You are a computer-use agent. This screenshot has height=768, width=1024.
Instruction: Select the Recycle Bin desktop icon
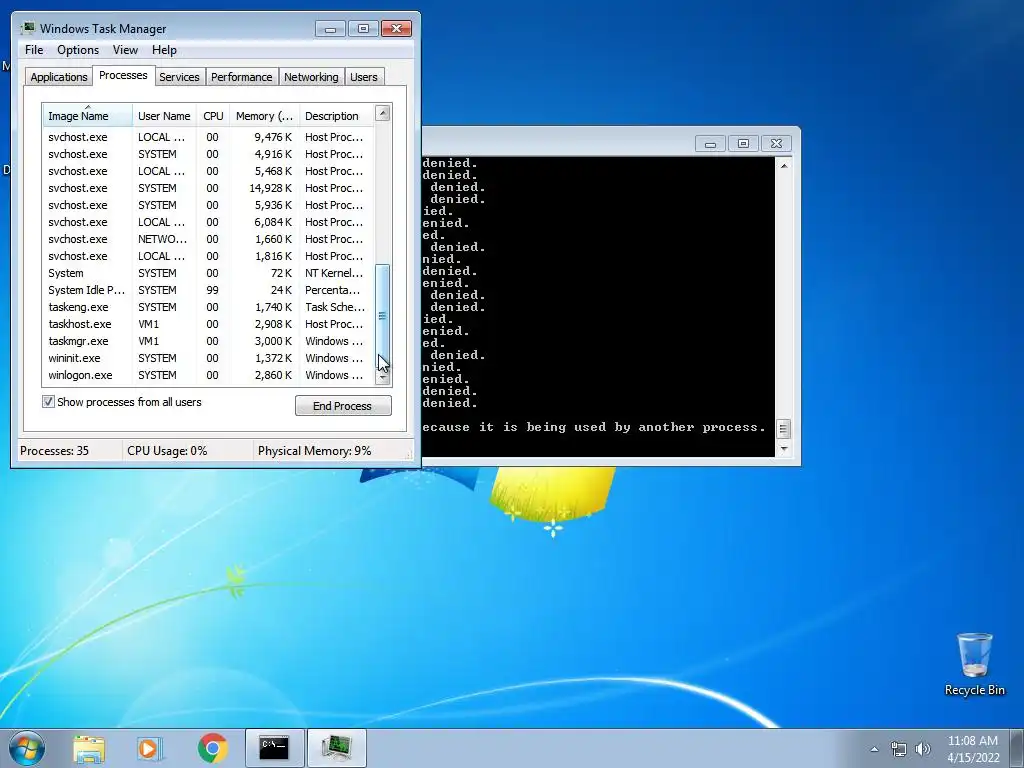974,663
